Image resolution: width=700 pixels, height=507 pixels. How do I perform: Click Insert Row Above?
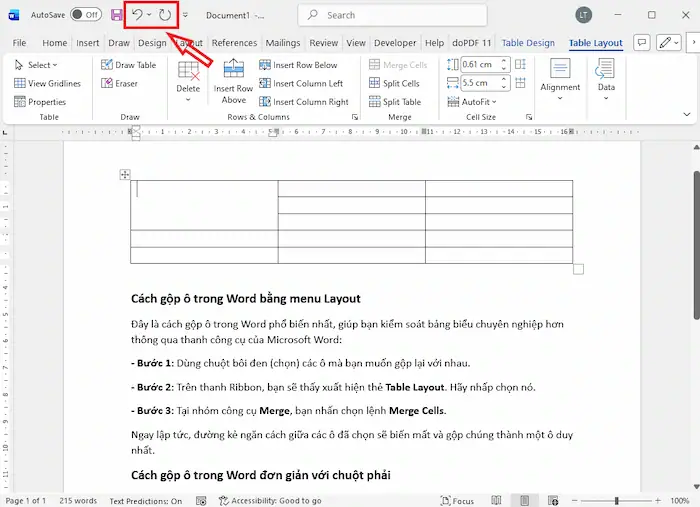tap(233, 82)
